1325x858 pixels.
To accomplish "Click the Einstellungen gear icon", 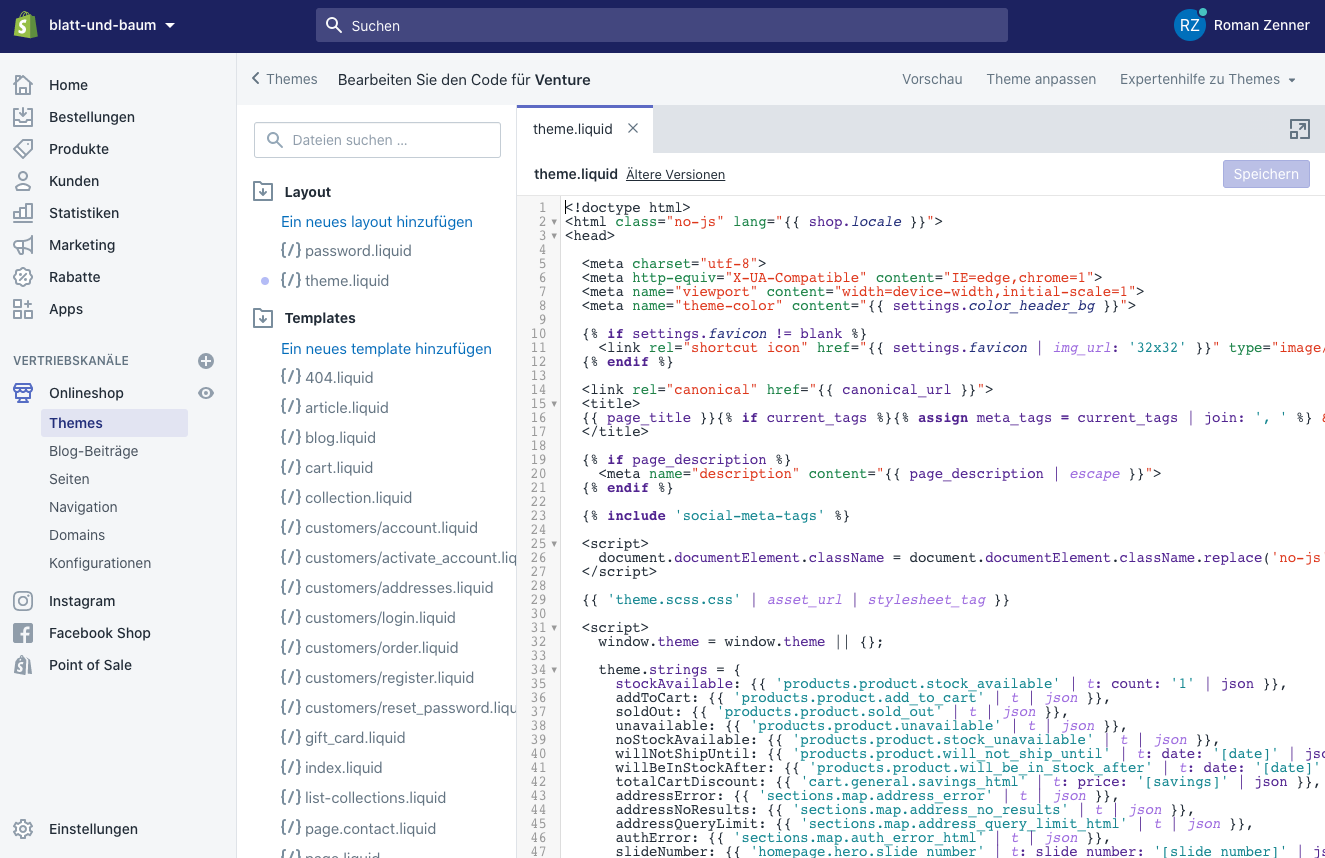I will [23, 829].
